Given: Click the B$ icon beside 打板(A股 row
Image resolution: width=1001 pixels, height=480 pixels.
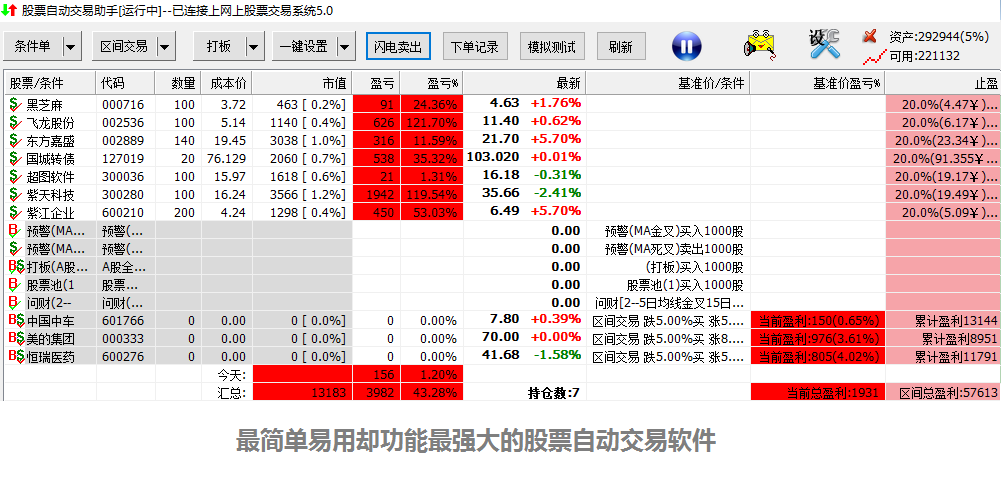Looking at the screenshot, I should tap(17, 266).
